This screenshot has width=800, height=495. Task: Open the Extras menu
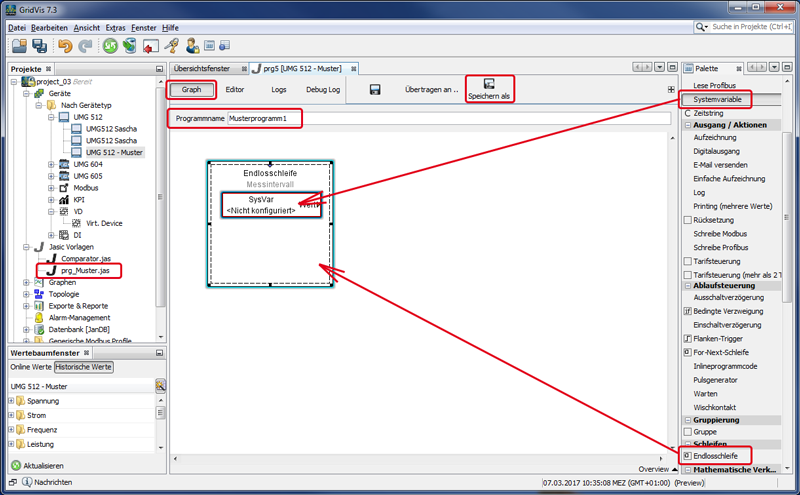115,28
